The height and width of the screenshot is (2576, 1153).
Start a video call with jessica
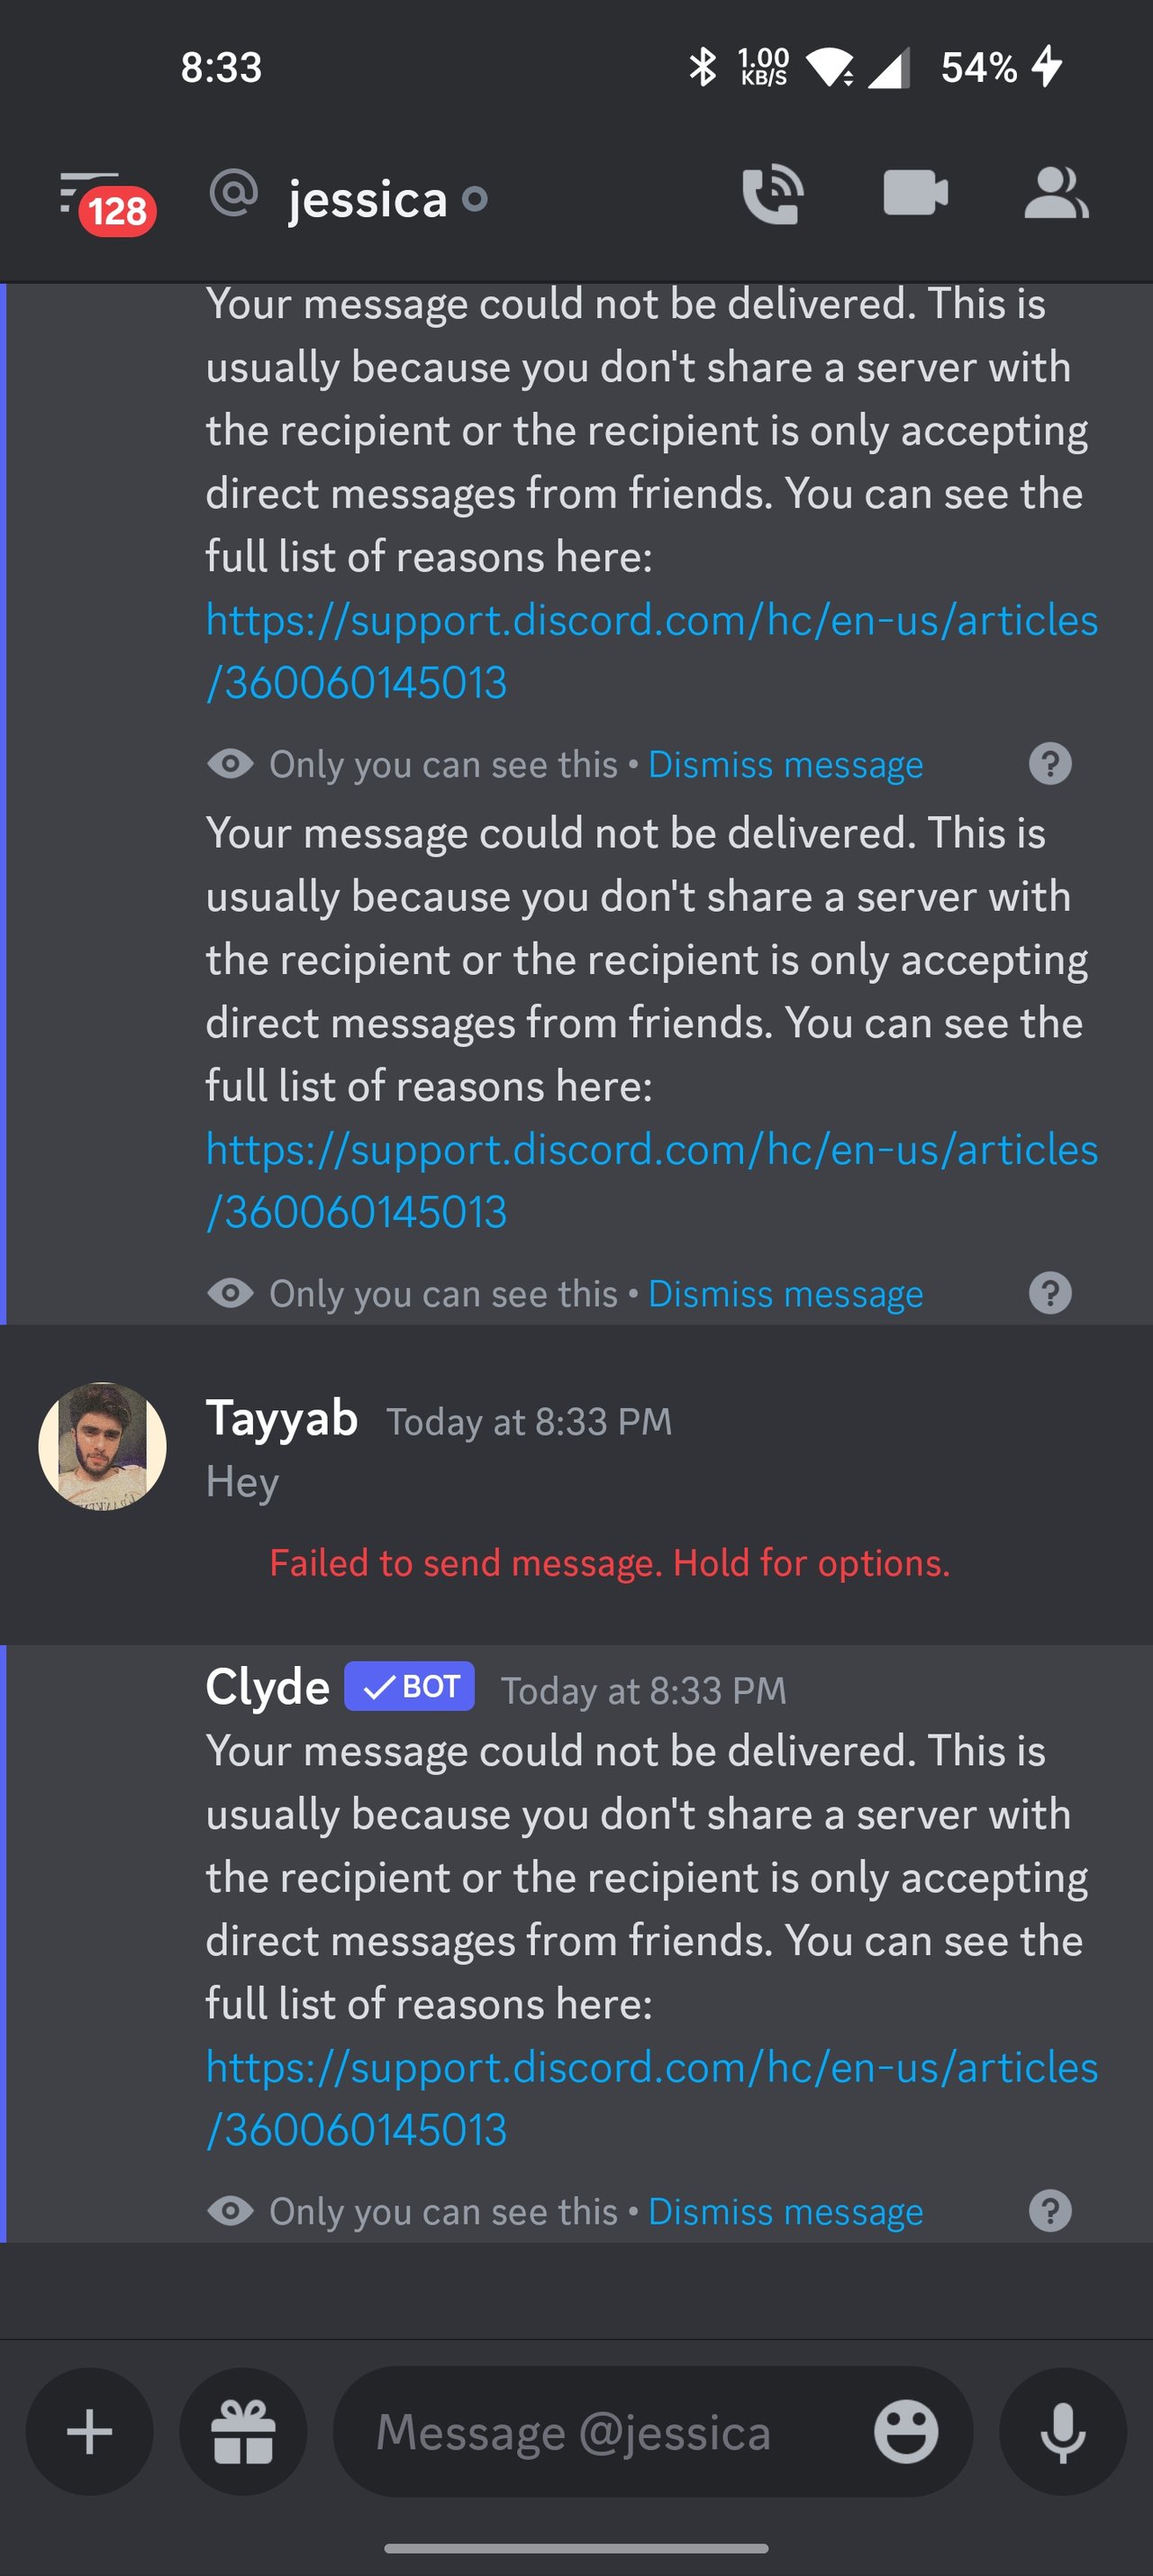[915, 193]
